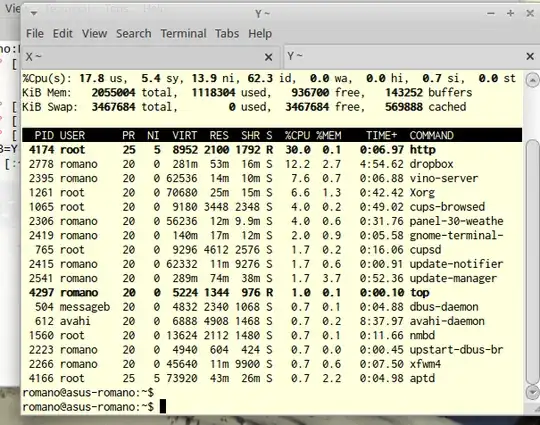Click the avahi user entry
The width and height of the screenshot is (540, 425).
coord(75,321)
